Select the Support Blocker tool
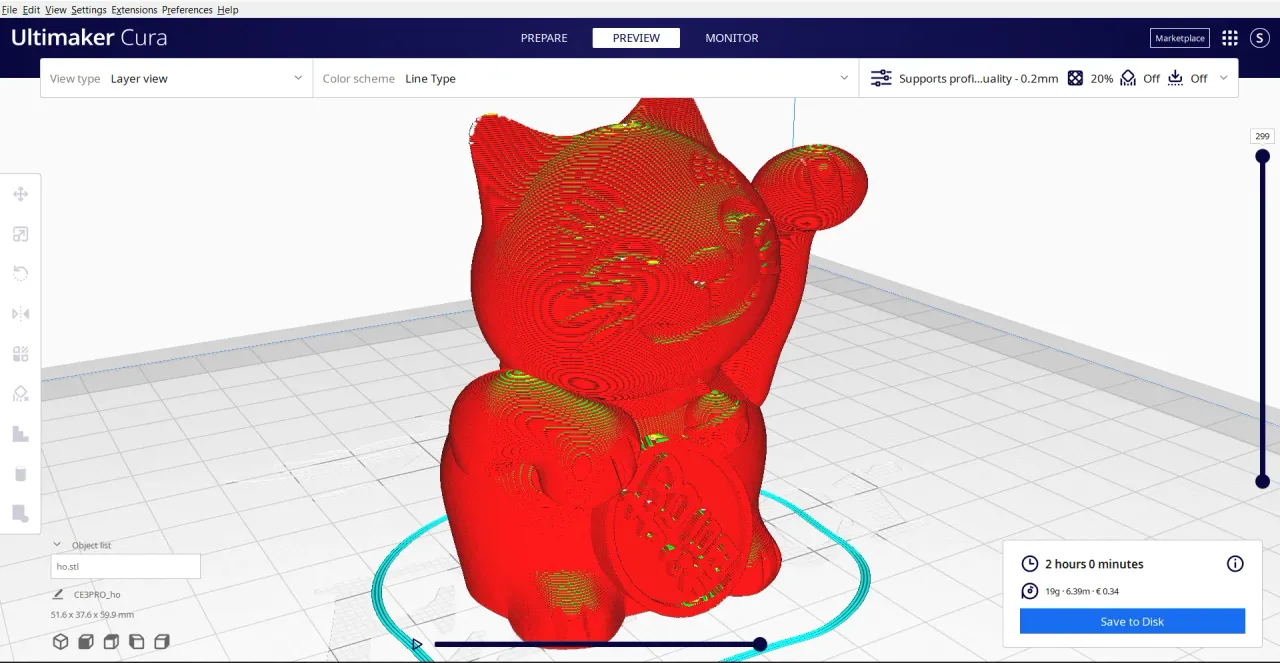The image size is (1280, 663). click(x=20, y=393)
